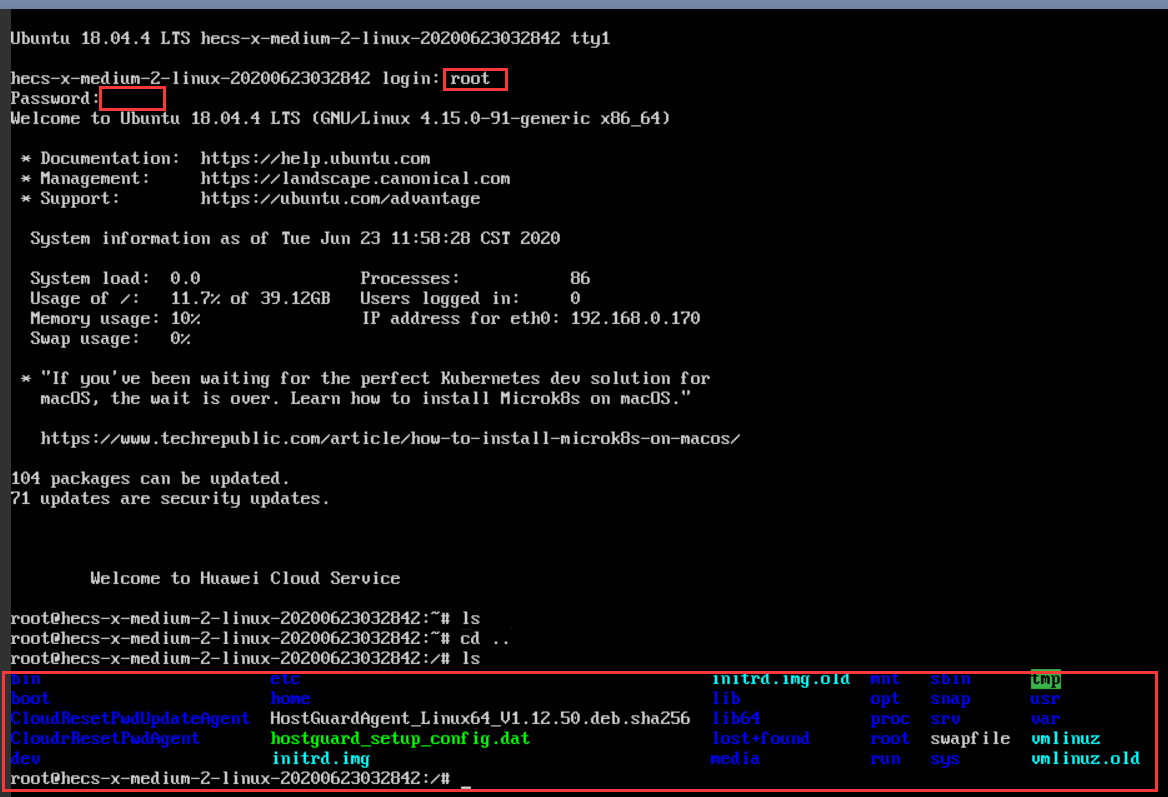Screen dimensions: 1168x797
Task: Click the 'boot' directory name
Action: click(x=30, y=699)
